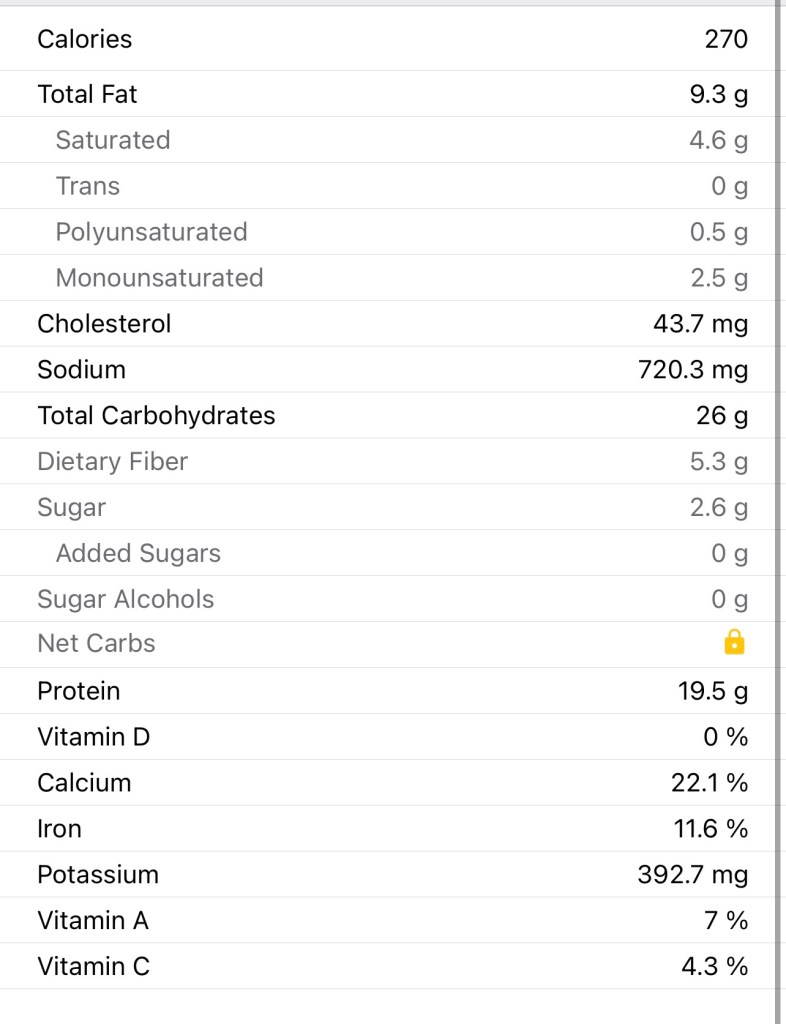Tap the Total Fat row
Screen dimensions: 786x1024
coord(390,95)
